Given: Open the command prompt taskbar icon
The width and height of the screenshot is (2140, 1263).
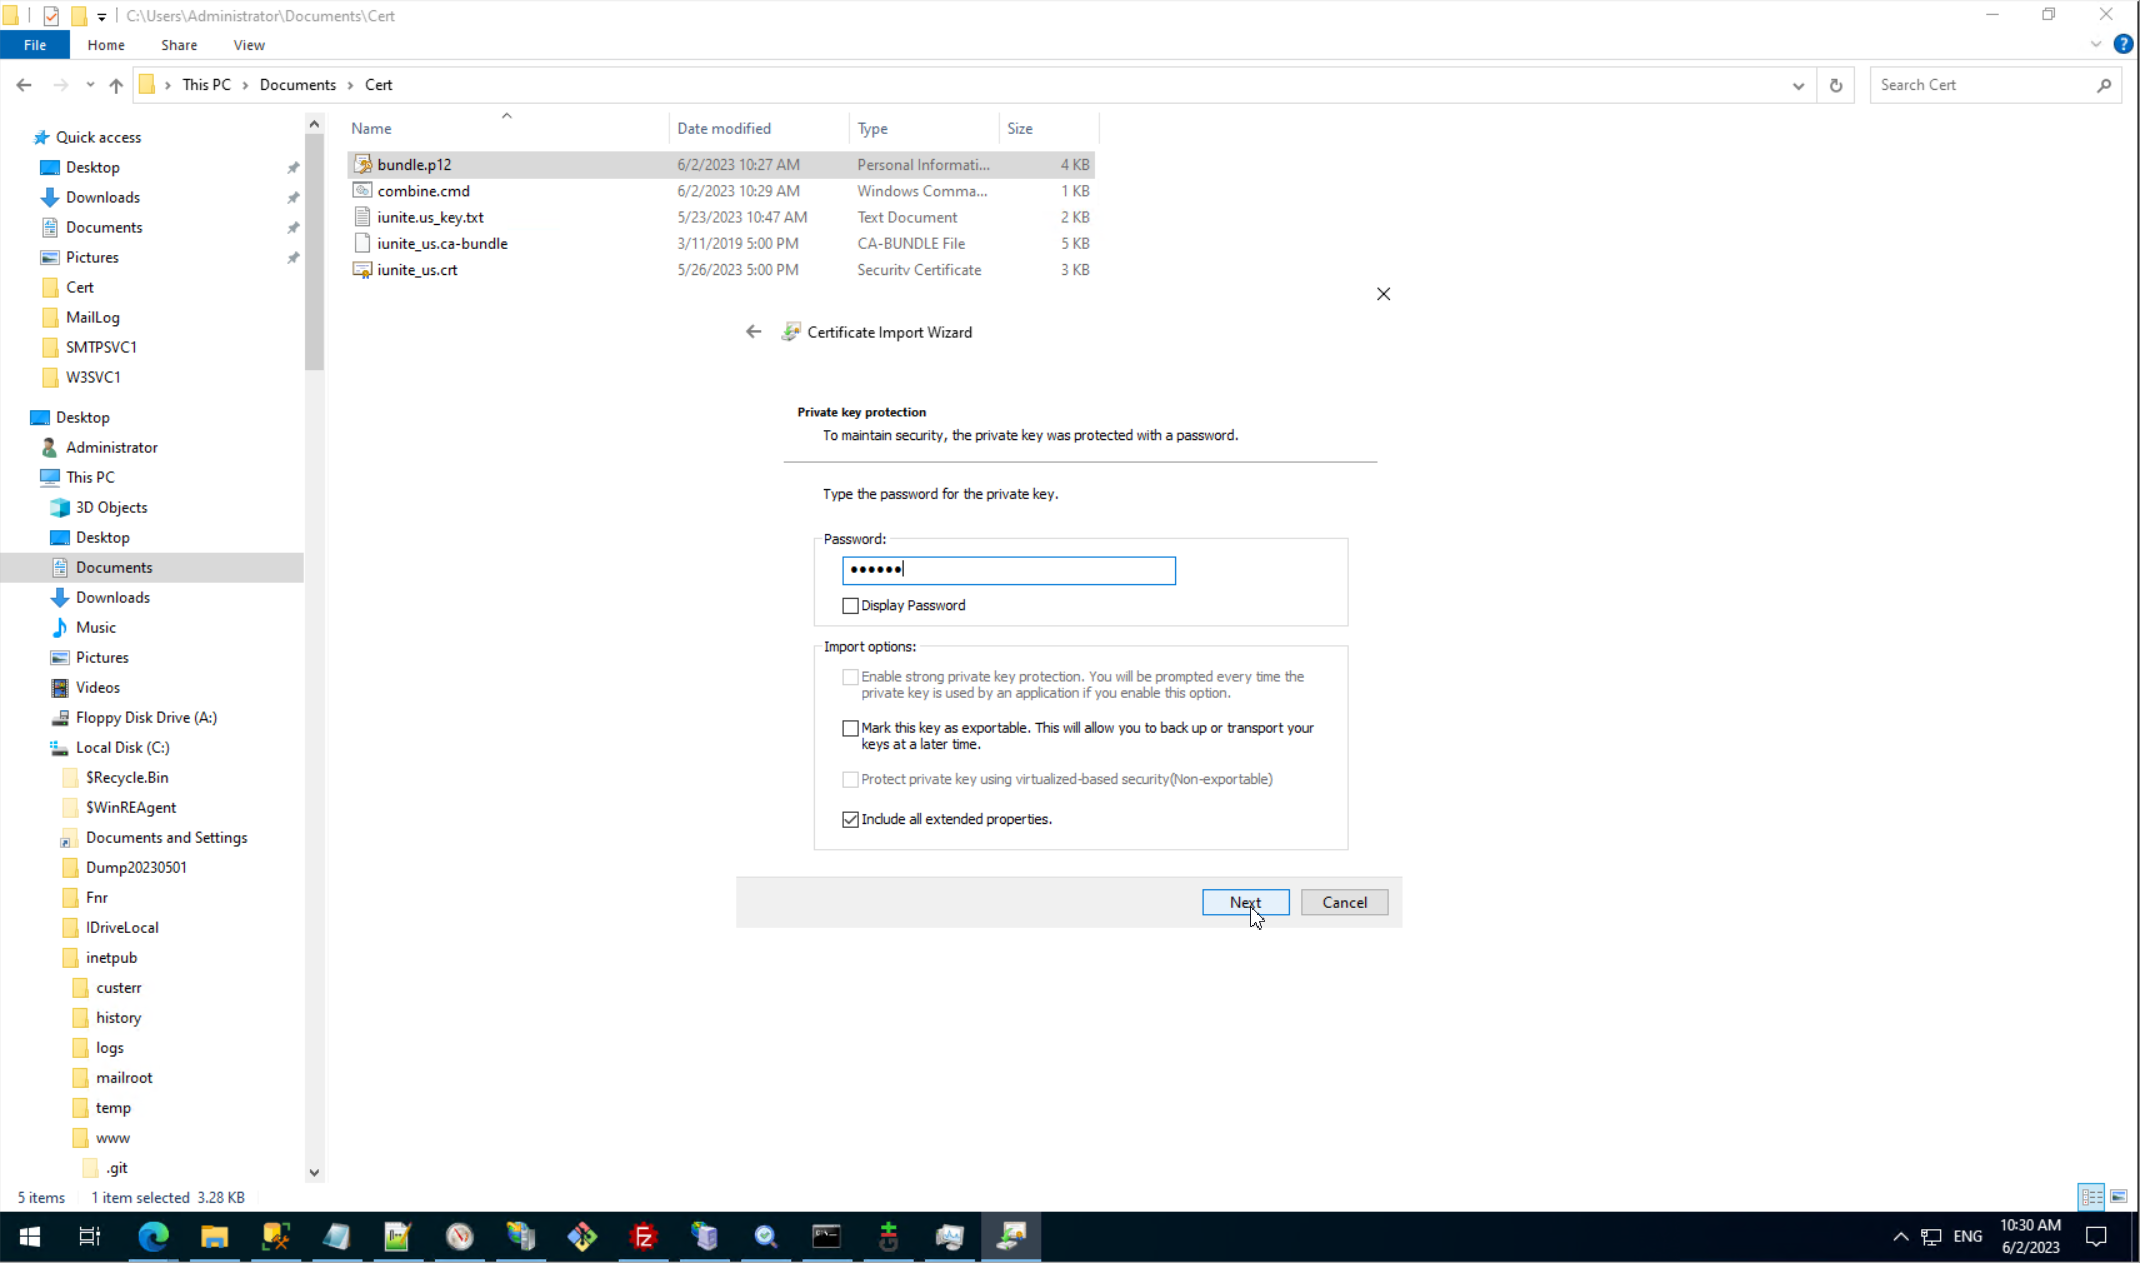Looking at the screenshot, I should (x=826, y=1237).
